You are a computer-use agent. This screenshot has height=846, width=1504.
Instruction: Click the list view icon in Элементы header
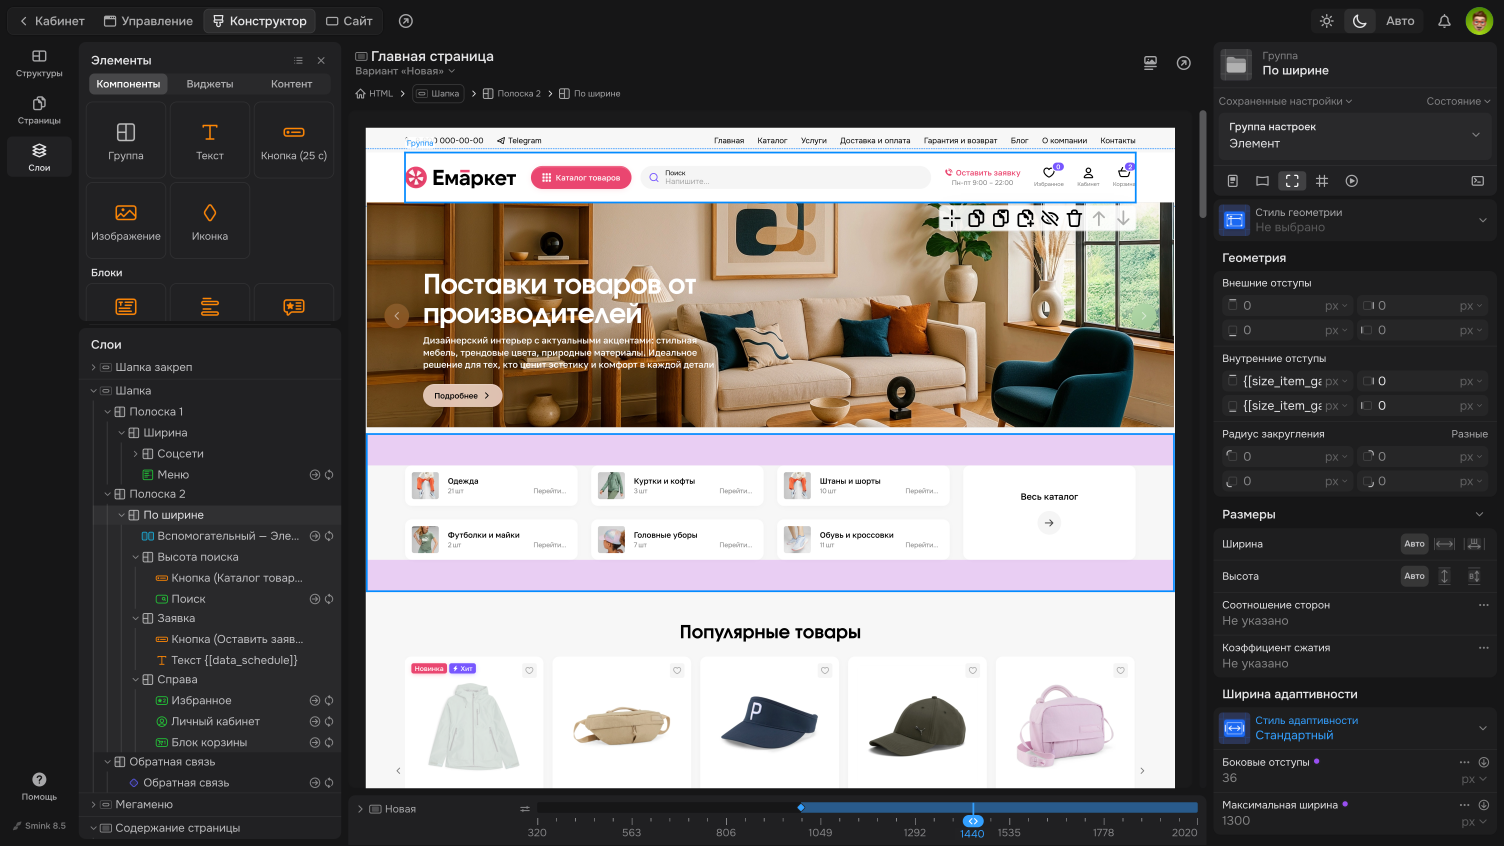click(298, 61)
